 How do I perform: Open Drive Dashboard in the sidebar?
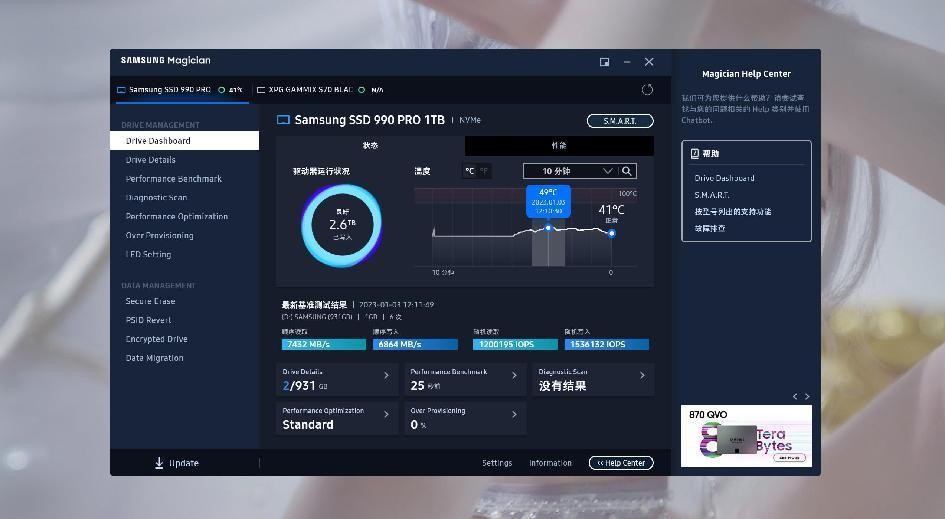[x=184, y=140]
